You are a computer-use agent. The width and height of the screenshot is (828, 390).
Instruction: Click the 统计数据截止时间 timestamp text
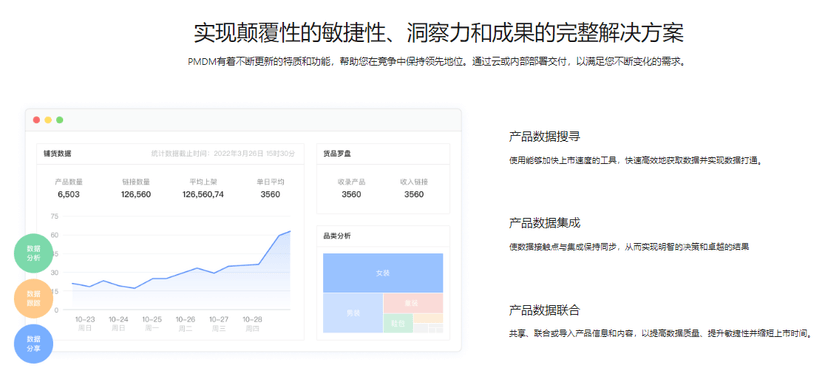click(x=223, y=154)
